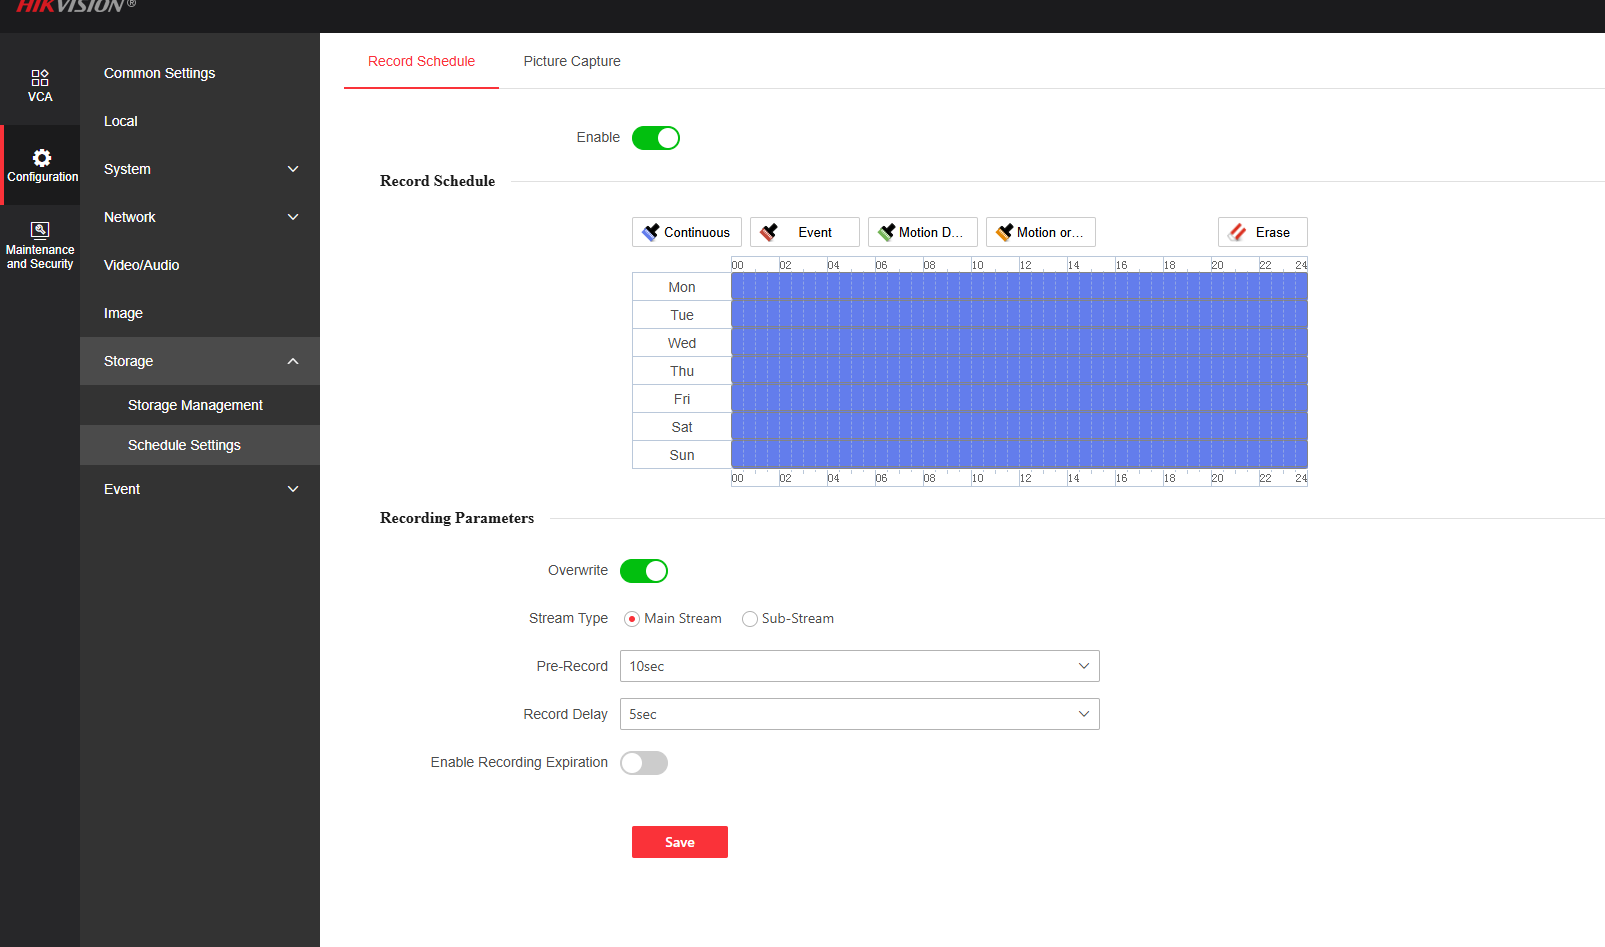This screenshot has width=1605, height=947.
Task: Click the Configuration gear icon
Action: pos(41,158)
